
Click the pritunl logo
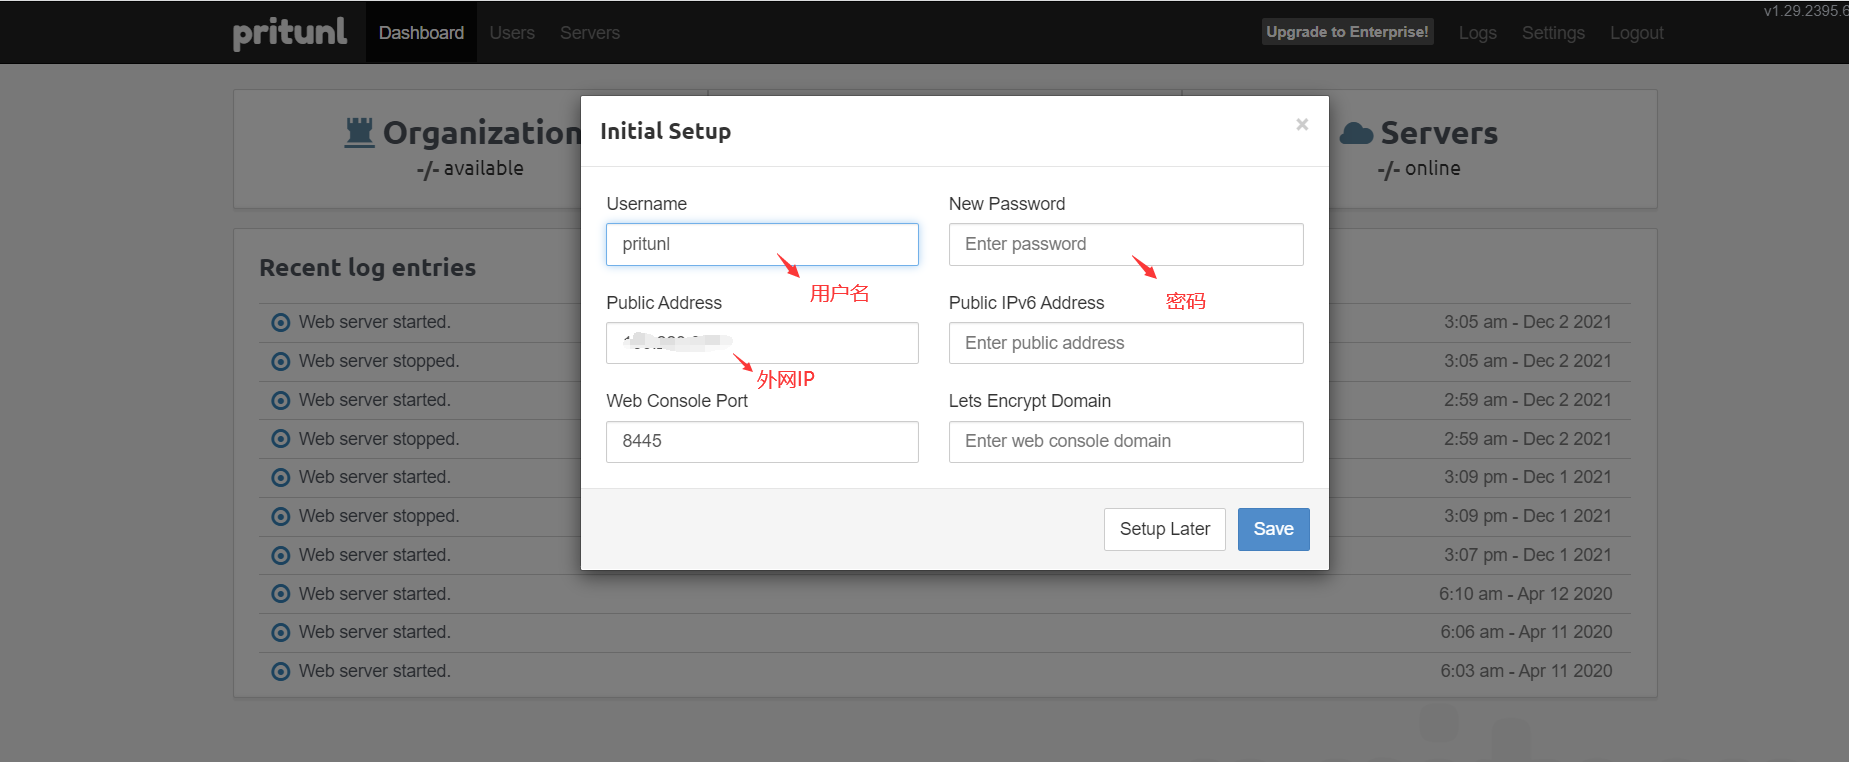coord(290,32)
